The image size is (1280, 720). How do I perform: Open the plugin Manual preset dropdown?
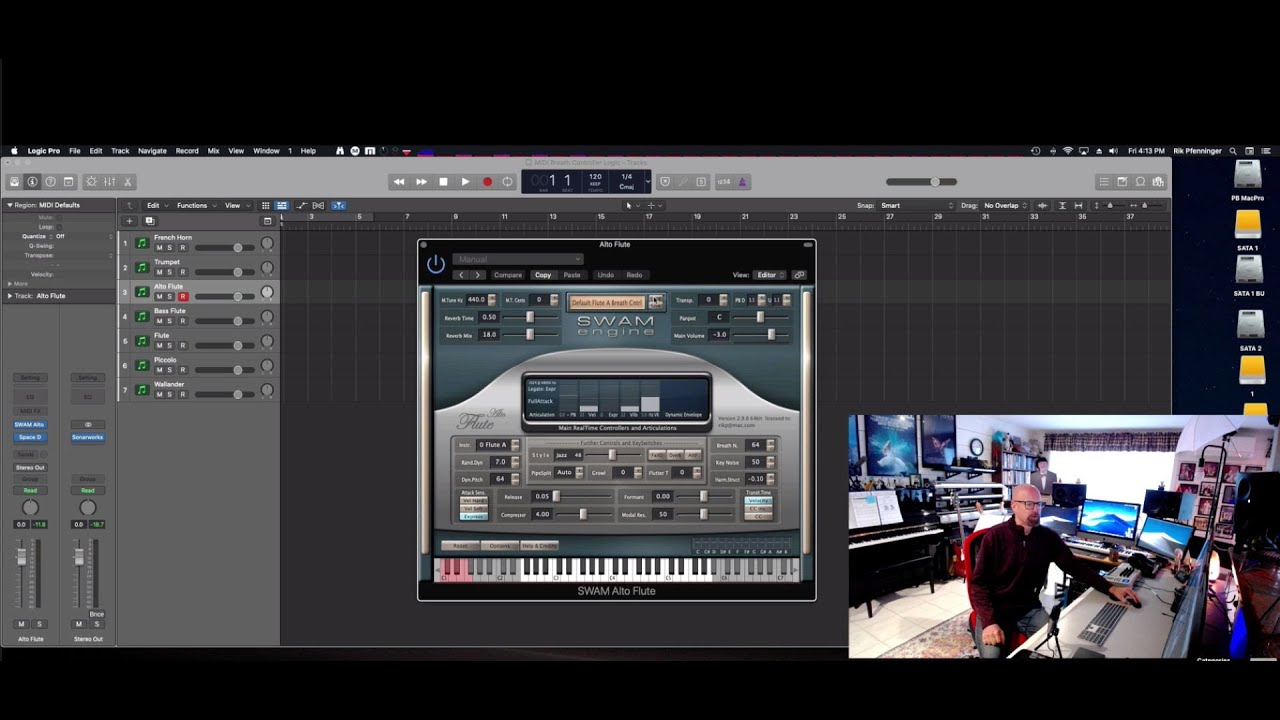point(517,259)
